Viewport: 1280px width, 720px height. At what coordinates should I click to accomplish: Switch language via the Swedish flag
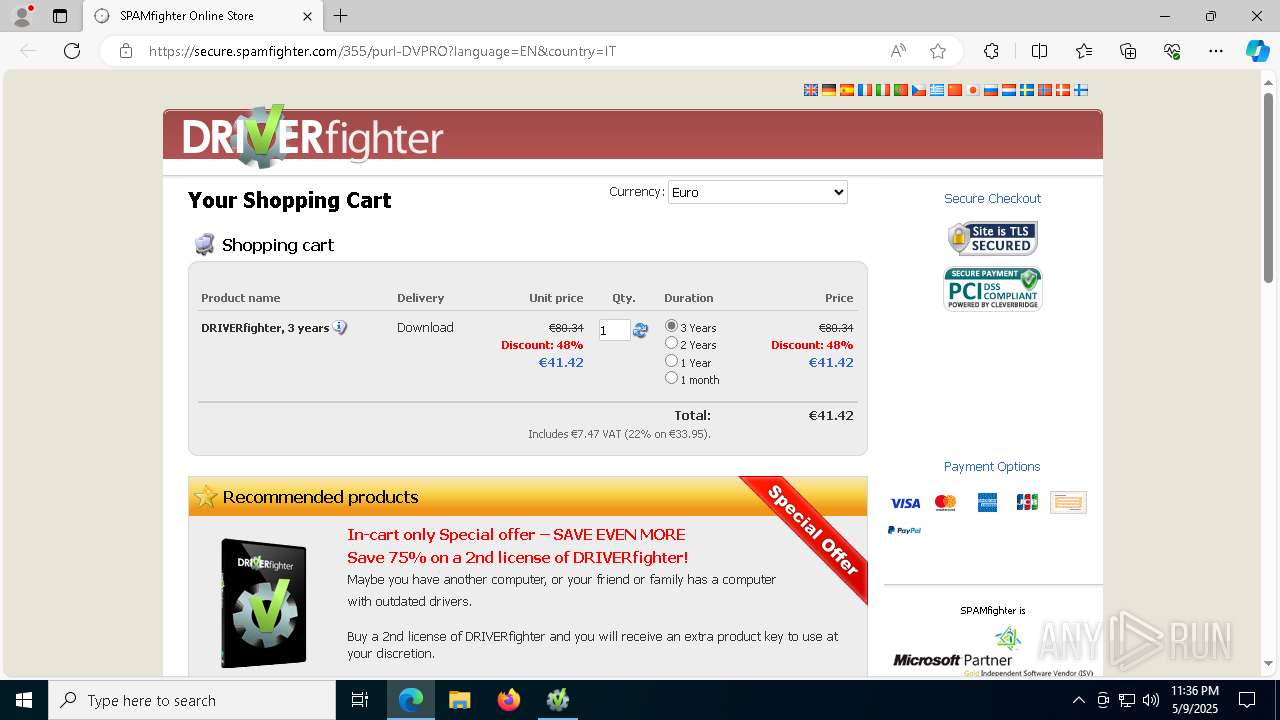[1027, 90]
